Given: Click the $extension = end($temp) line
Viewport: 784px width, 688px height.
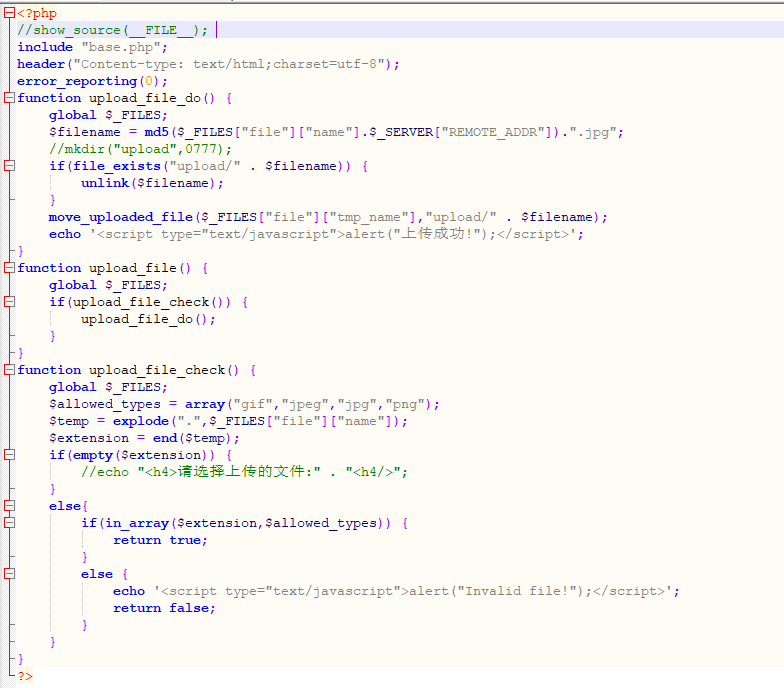Looking at the screenshot, I should (144, 438).
